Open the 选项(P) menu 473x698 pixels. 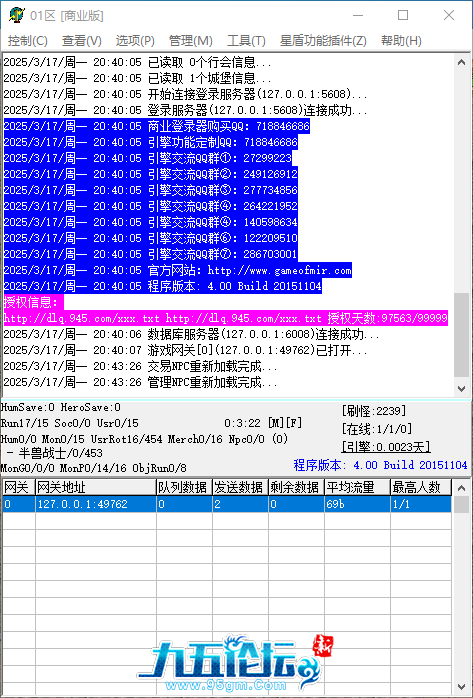point(135,41)
